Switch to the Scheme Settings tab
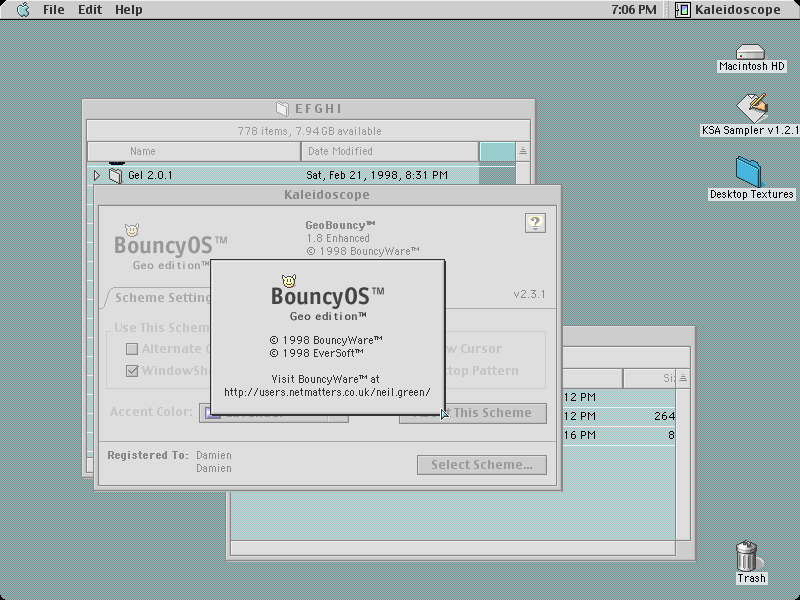Screen dimensions: 800x600 click(158, 297)
